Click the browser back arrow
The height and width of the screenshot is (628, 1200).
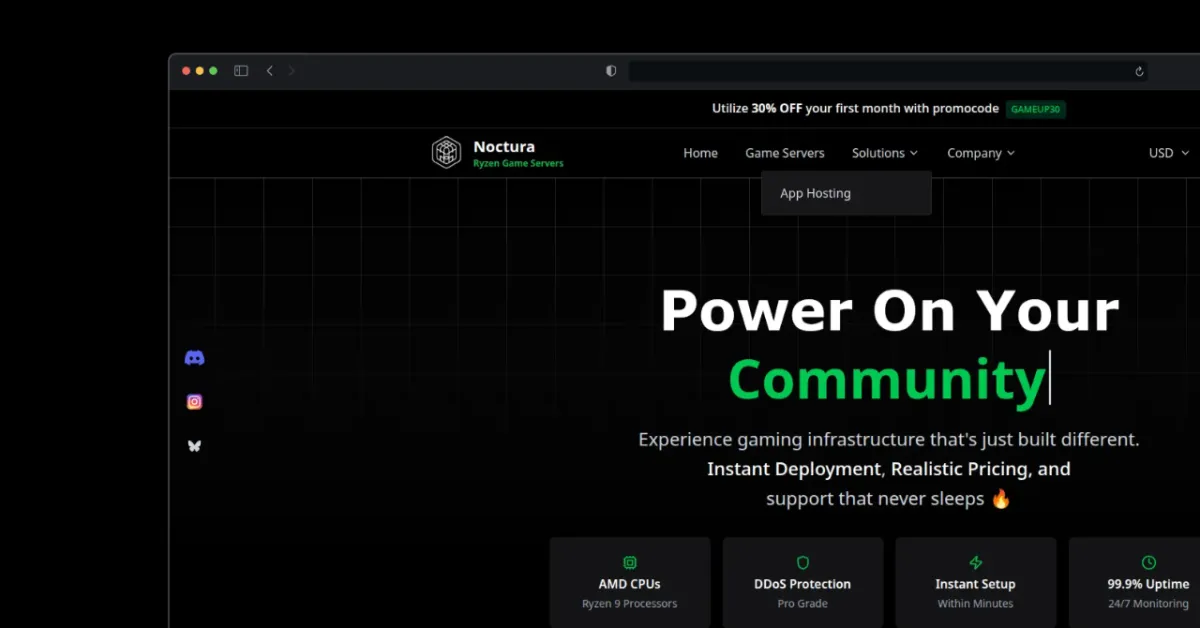[x=270, y=71]
